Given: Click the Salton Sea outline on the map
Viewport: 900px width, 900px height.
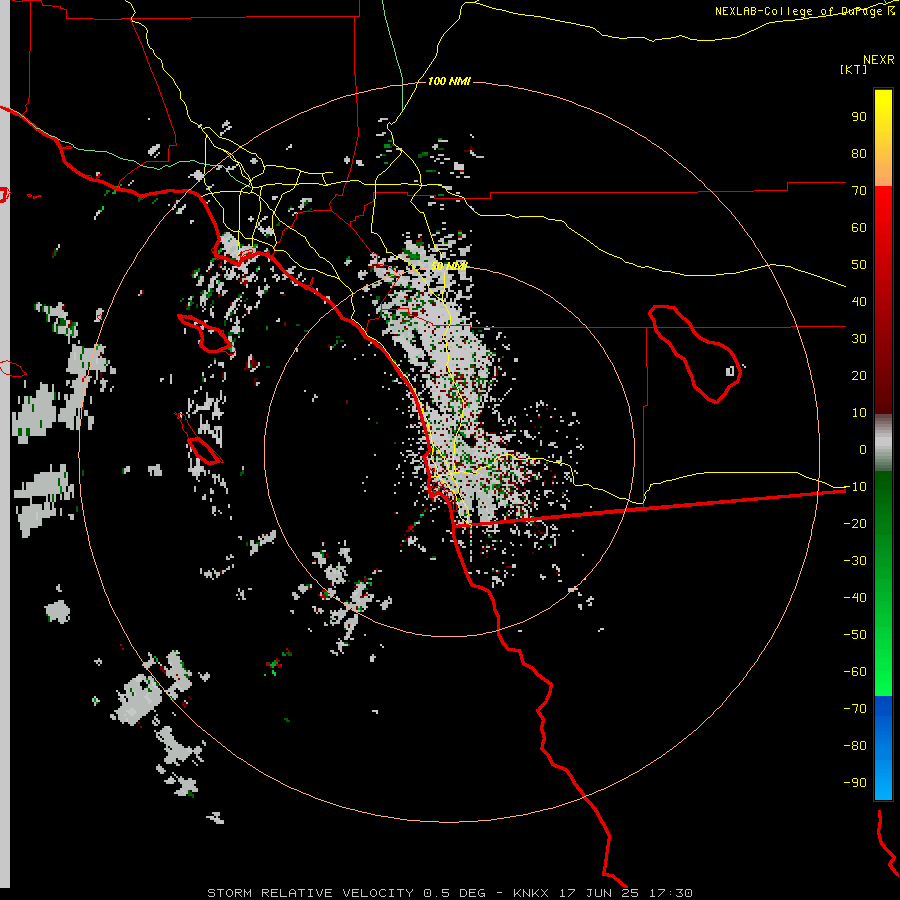Looking at the screenshot, I should (695, 354).
